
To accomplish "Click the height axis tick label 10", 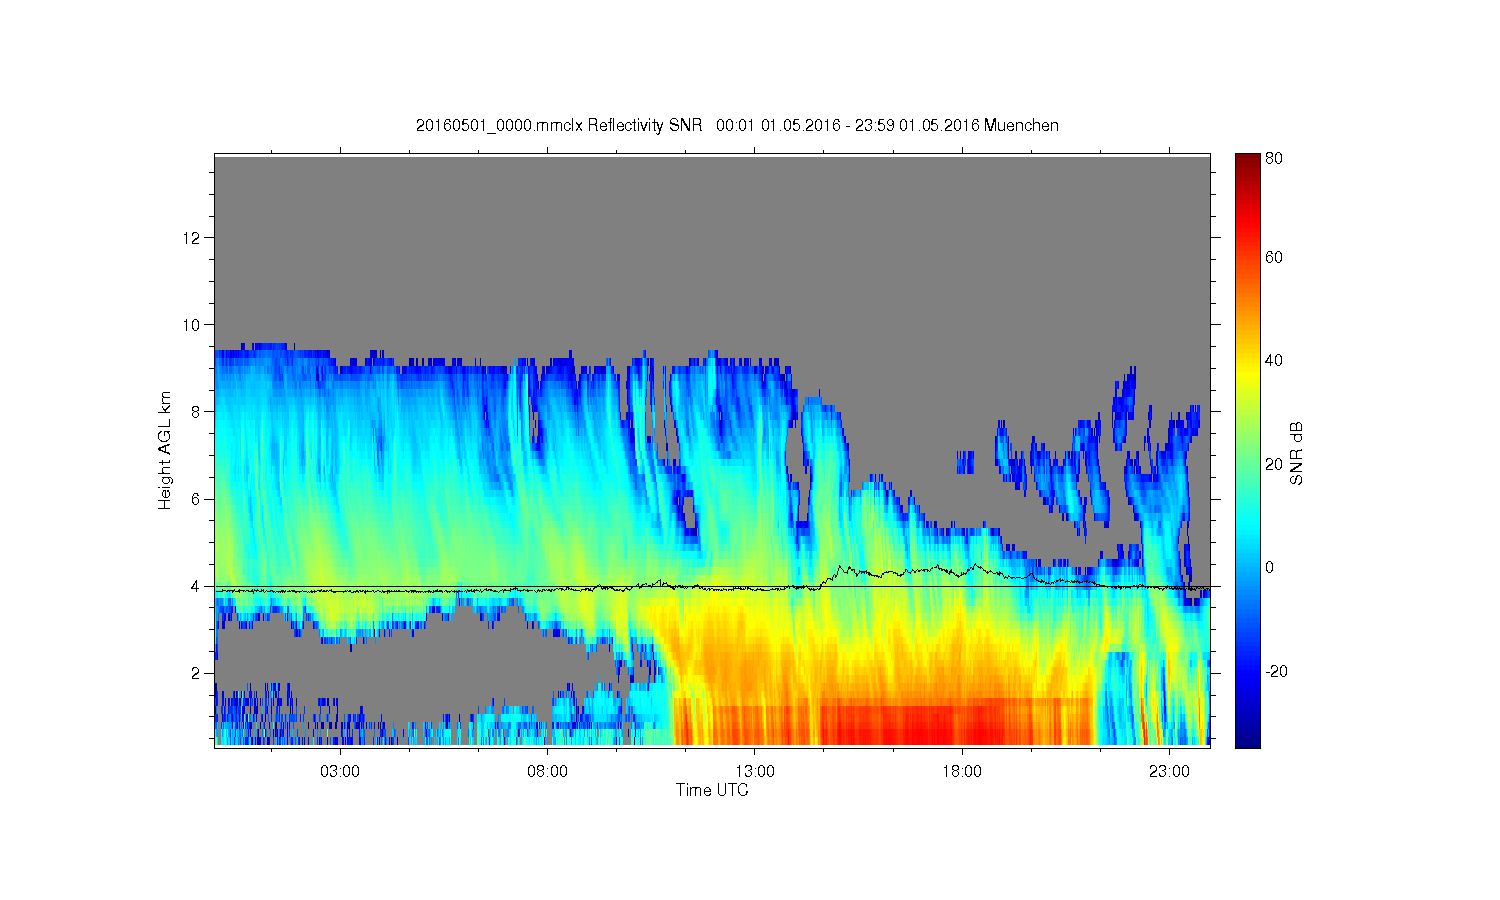I will click(x=193, y=325).
